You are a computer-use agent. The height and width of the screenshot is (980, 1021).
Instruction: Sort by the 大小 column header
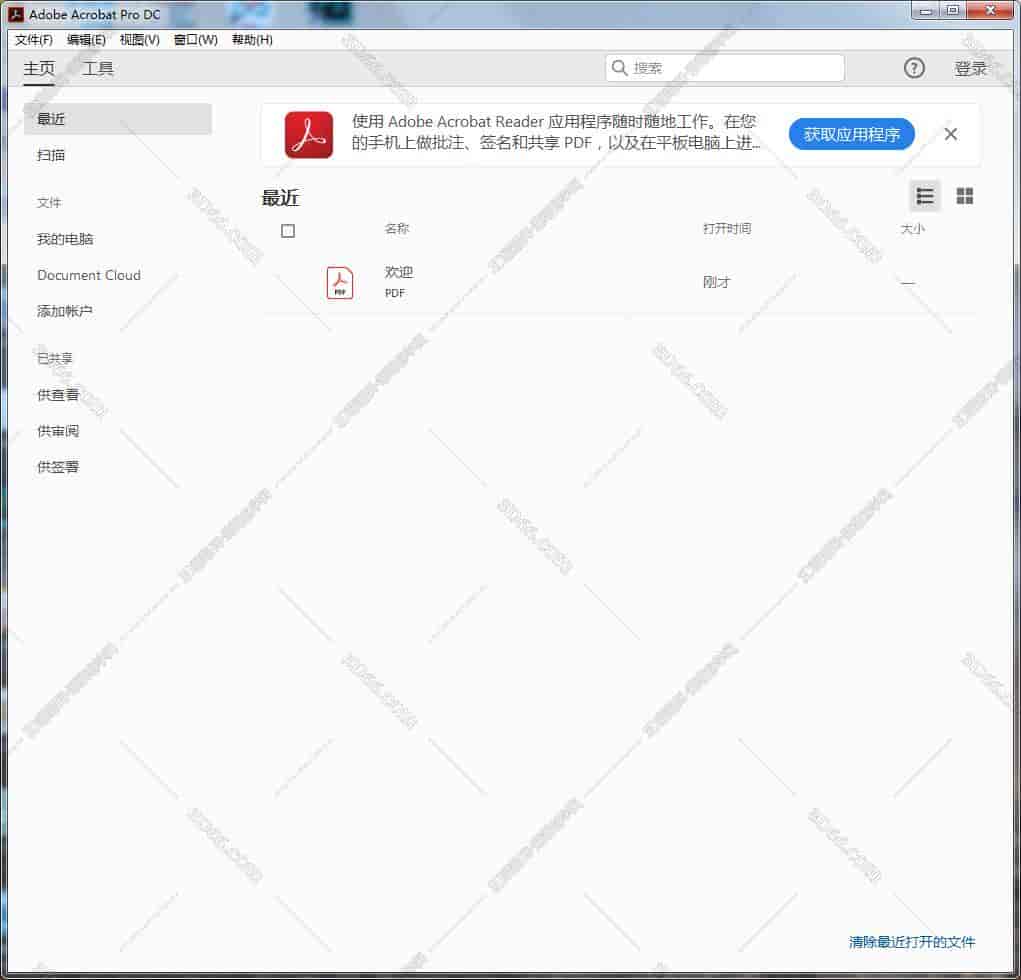(x=912, y=229)
